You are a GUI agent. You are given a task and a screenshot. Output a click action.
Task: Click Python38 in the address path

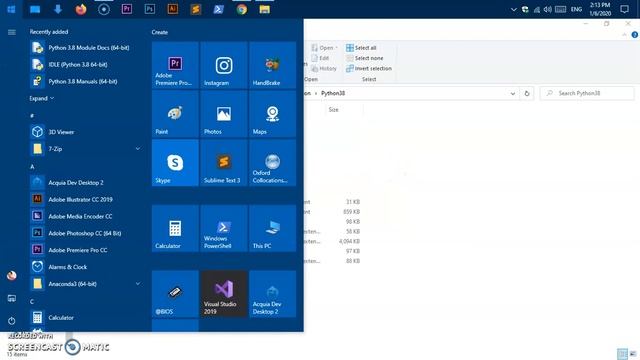333,93
